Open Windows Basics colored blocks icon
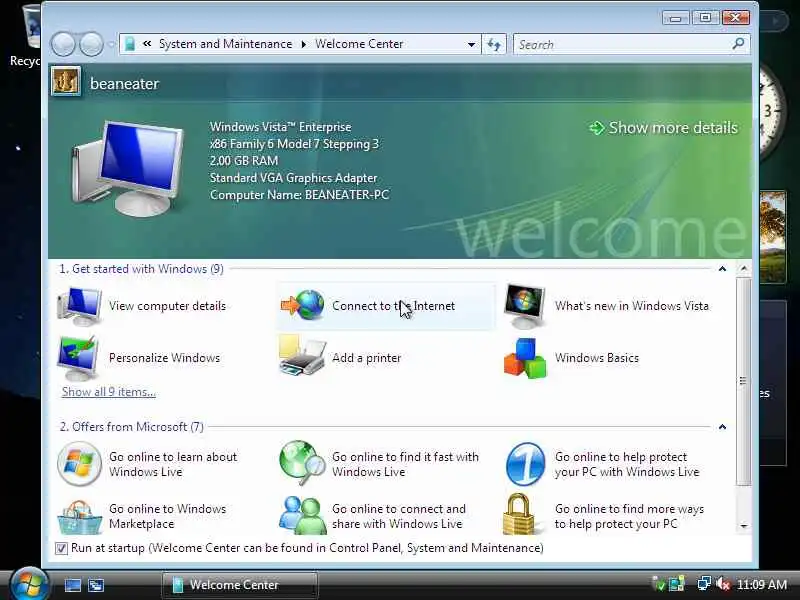This screenshot has height=600, width=800. point(525,358)
